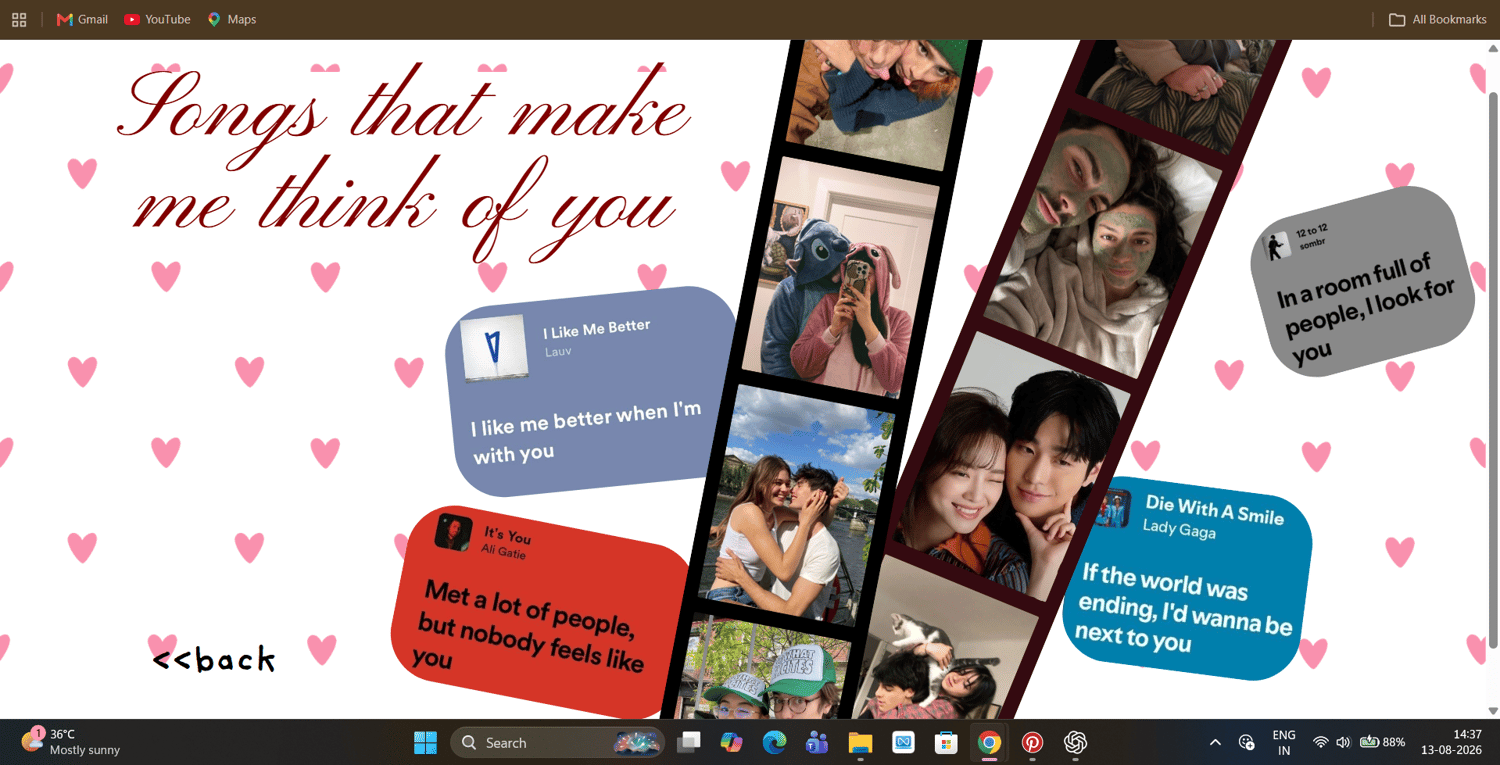The image size is (1500, 765).
Task: Switch to Google Chrome in the taskbar
Action: click(989, 742)
